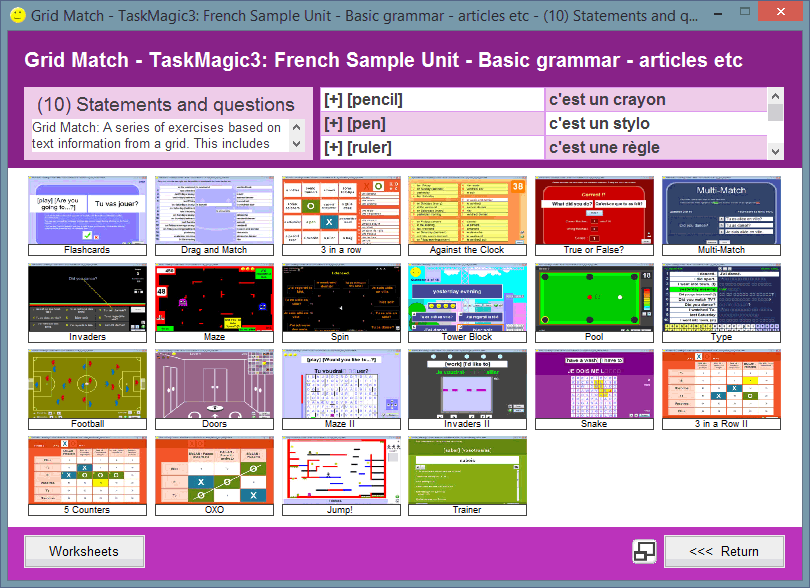Open the Multi-Match activity
Screen dimensions: 810x588
[721, 215]
